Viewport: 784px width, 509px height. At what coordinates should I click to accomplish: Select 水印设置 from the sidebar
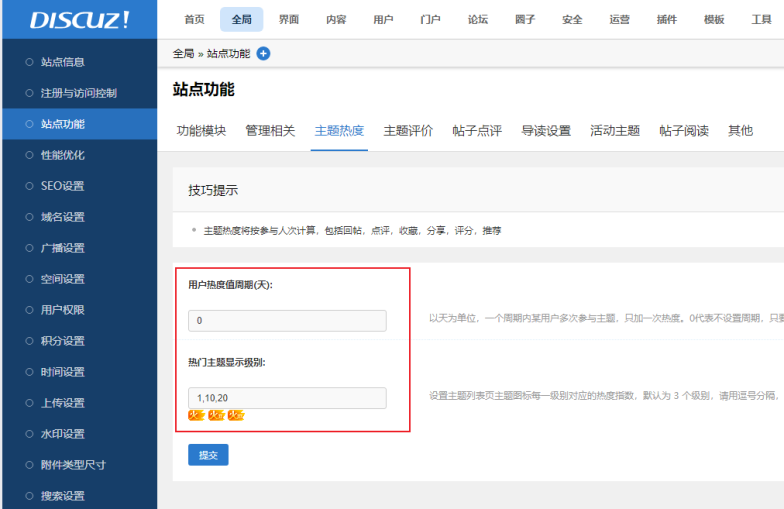click(62, 434)
